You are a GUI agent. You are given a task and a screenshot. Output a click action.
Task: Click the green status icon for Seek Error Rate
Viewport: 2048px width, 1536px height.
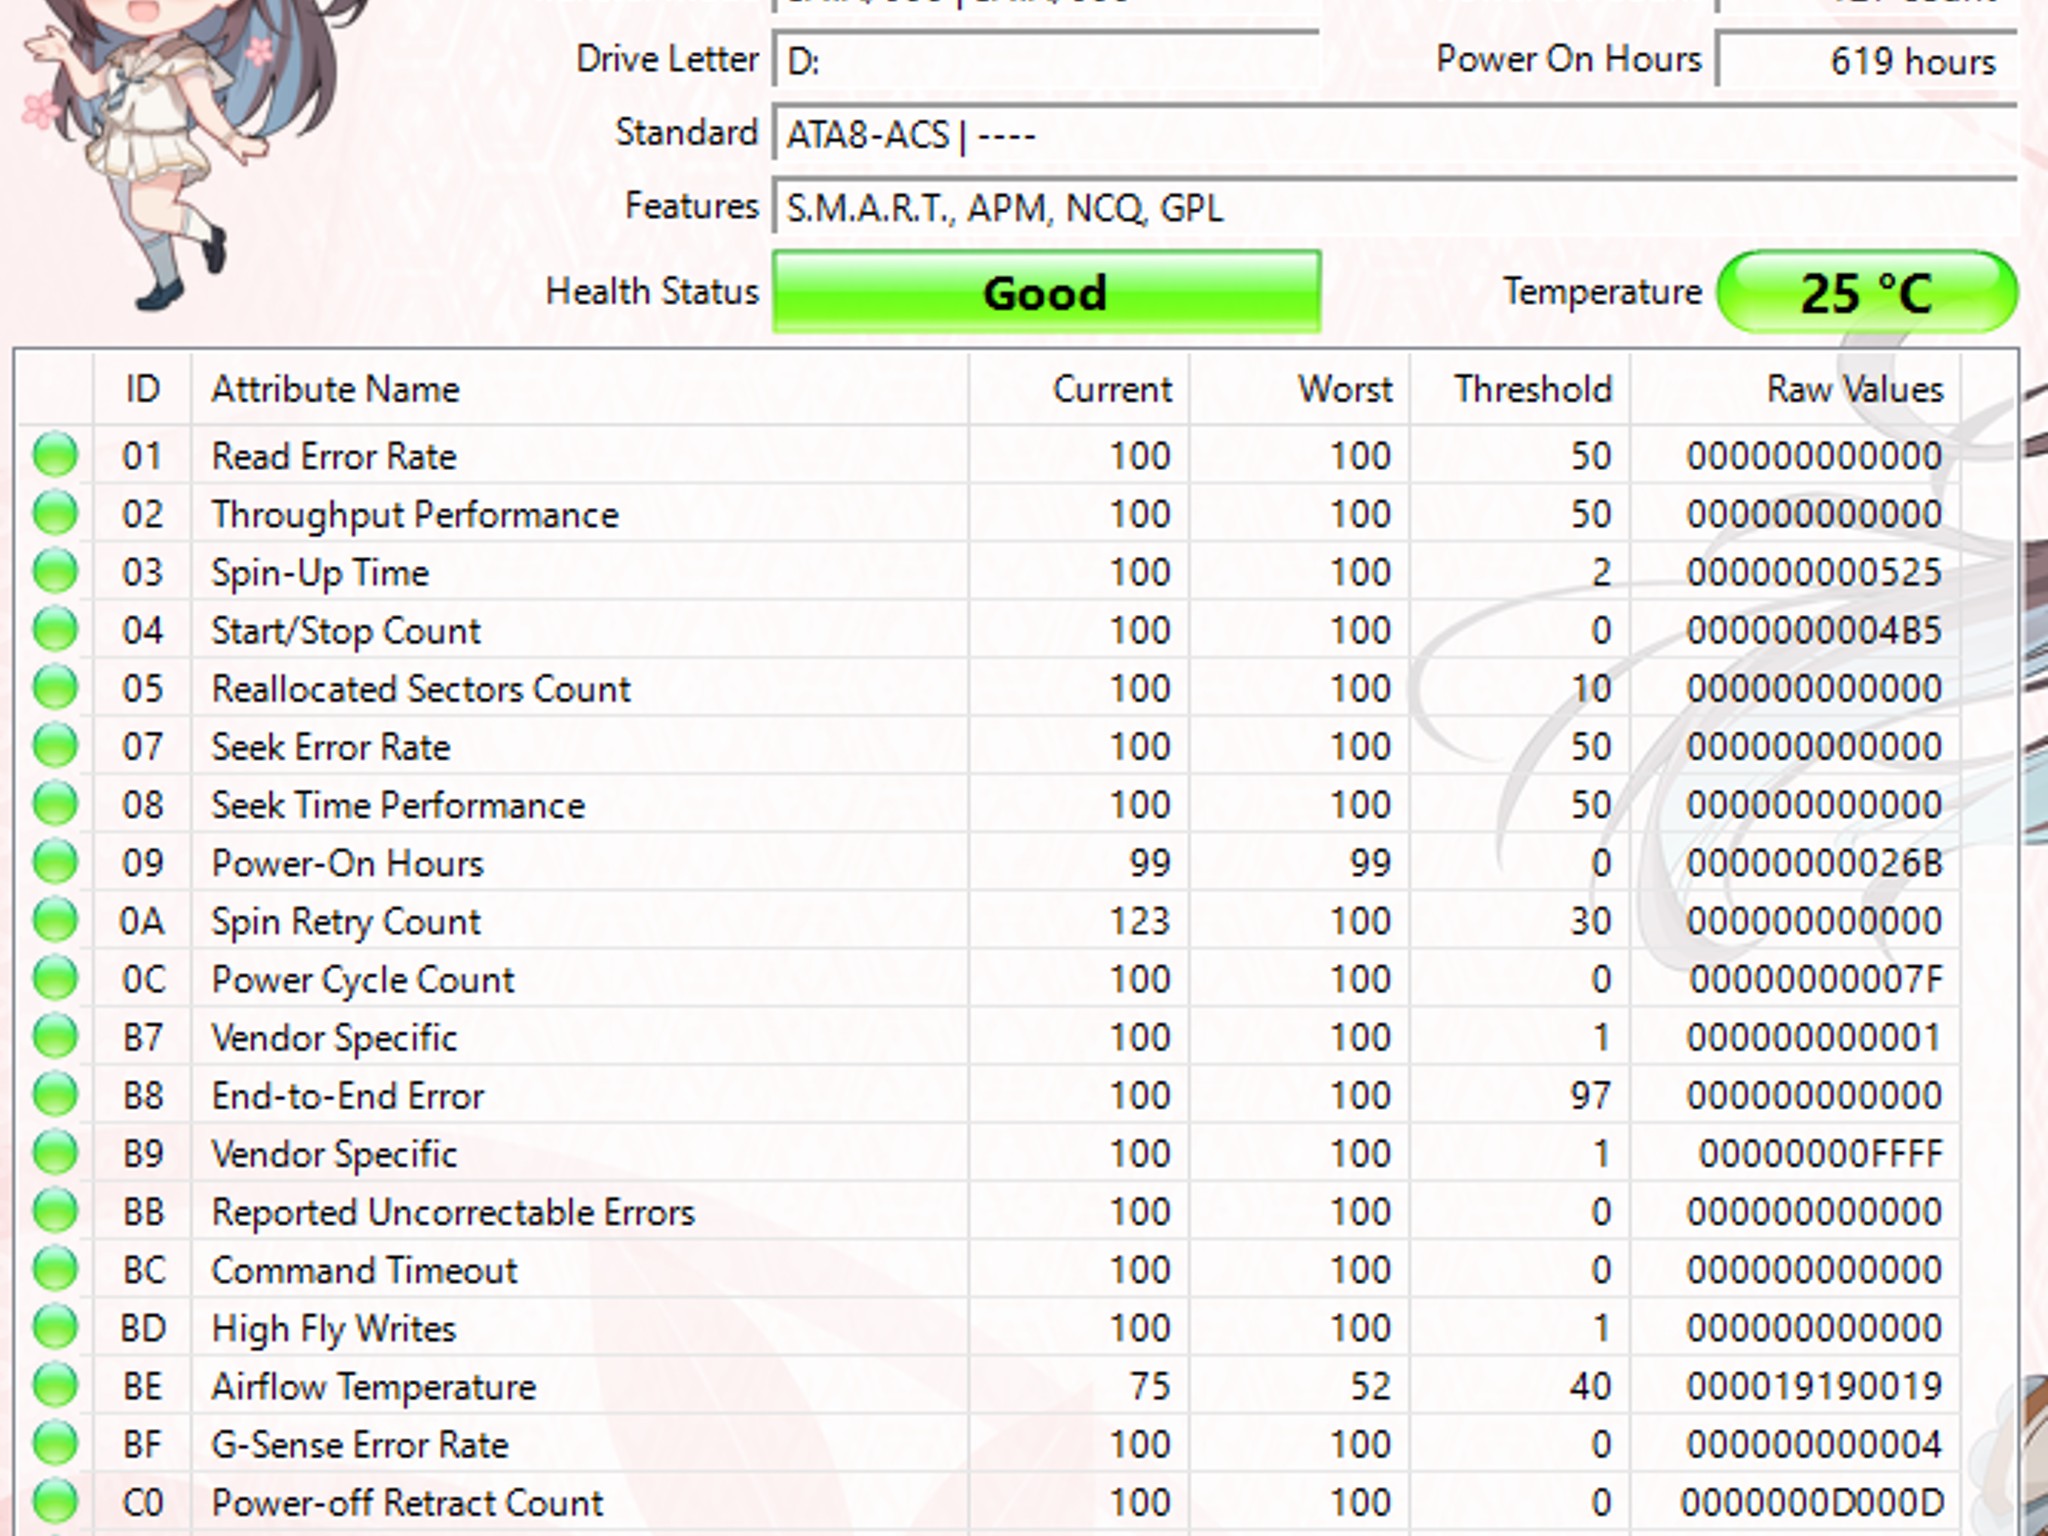(x=55, y=746)
